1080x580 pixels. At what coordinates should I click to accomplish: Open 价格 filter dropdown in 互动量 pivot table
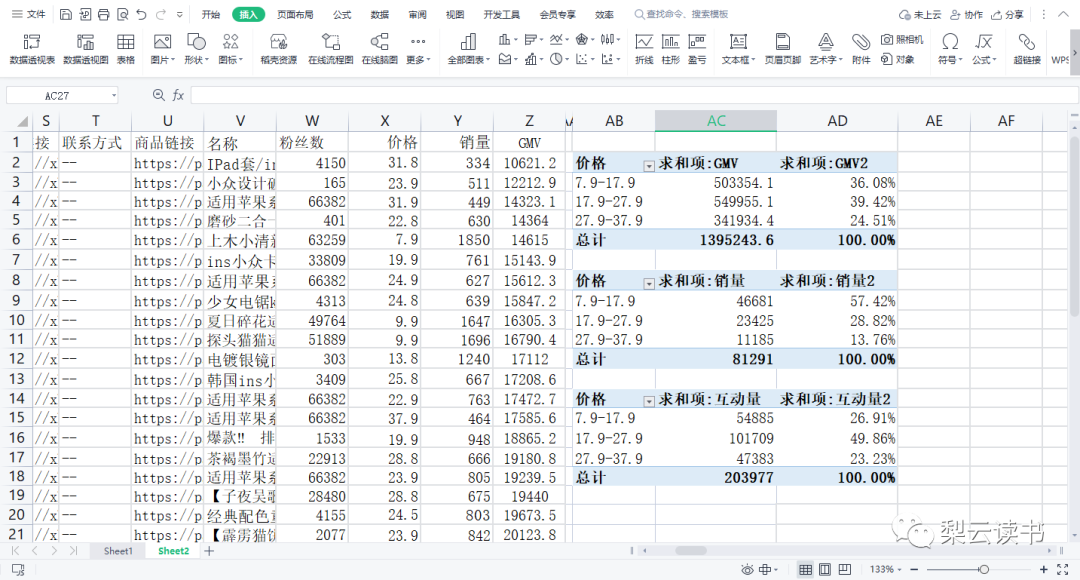tap(648, 401)
